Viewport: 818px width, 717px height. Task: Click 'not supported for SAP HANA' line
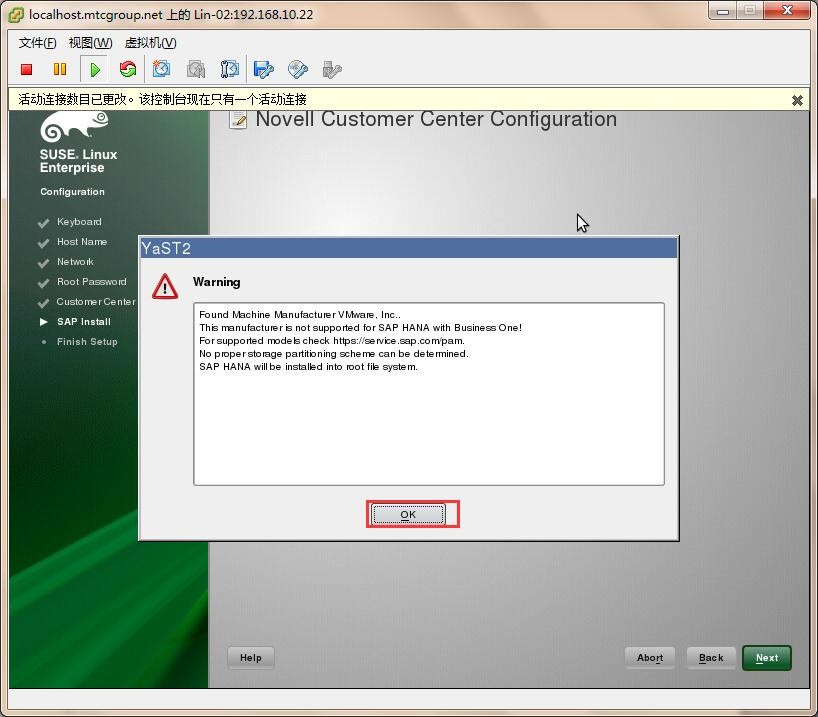[x=360, y=328]
